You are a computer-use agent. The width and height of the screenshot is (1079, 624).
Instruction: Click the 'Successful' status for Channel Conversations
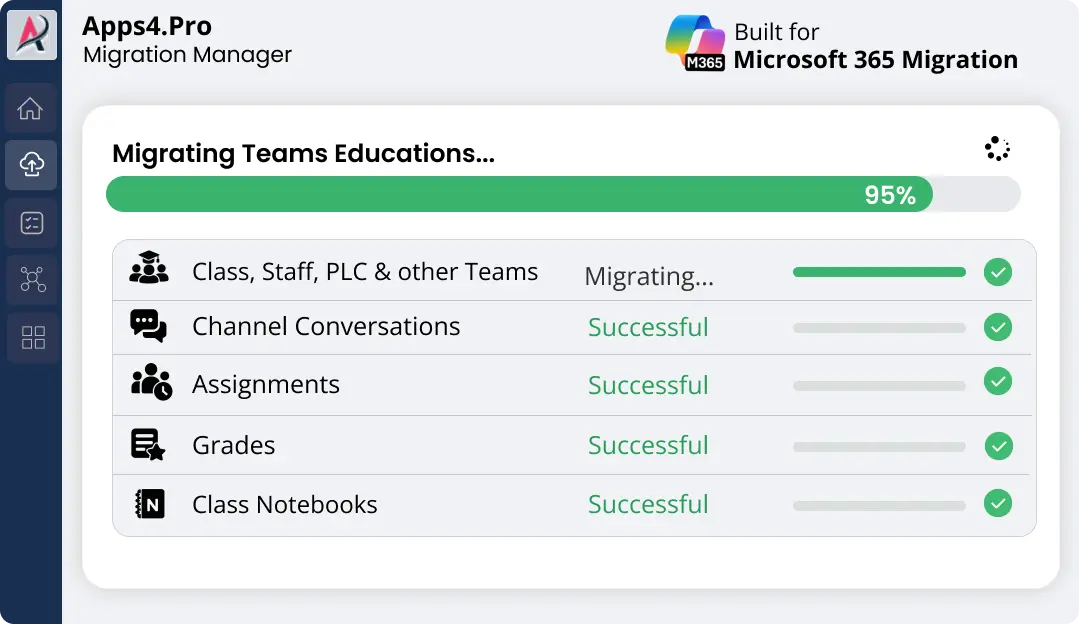coord(648,327)
